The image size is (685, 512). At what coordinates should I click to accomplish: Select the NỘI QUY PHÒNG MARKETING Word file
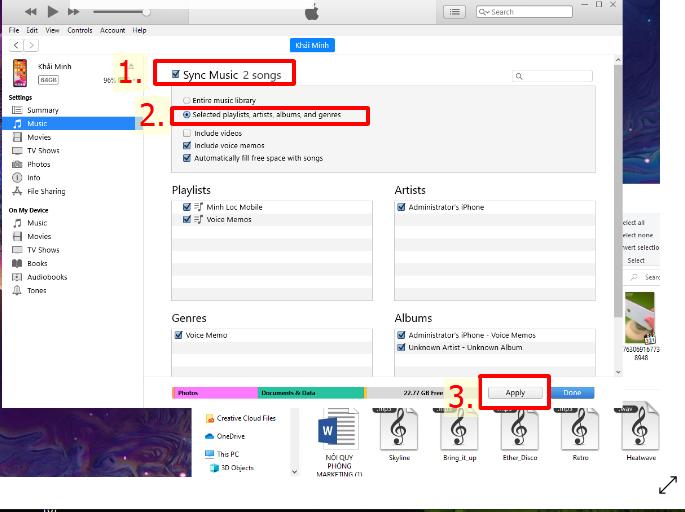point(339,441)
